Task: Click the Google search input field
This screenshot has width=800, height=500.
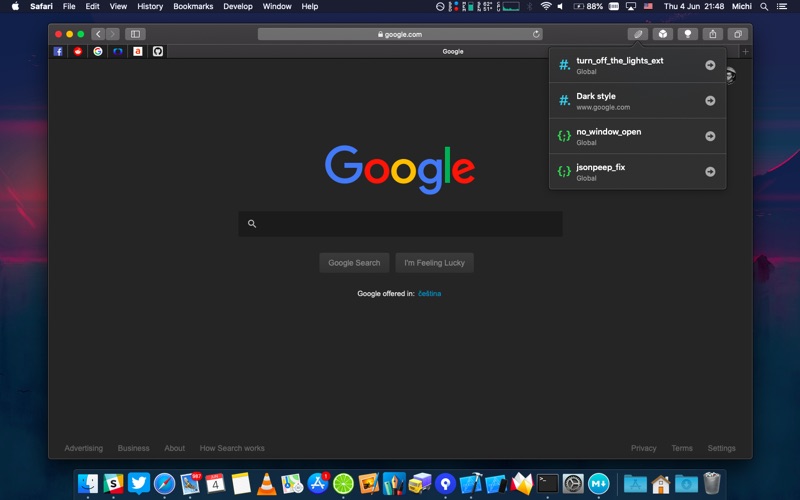Action: (401, 223)
